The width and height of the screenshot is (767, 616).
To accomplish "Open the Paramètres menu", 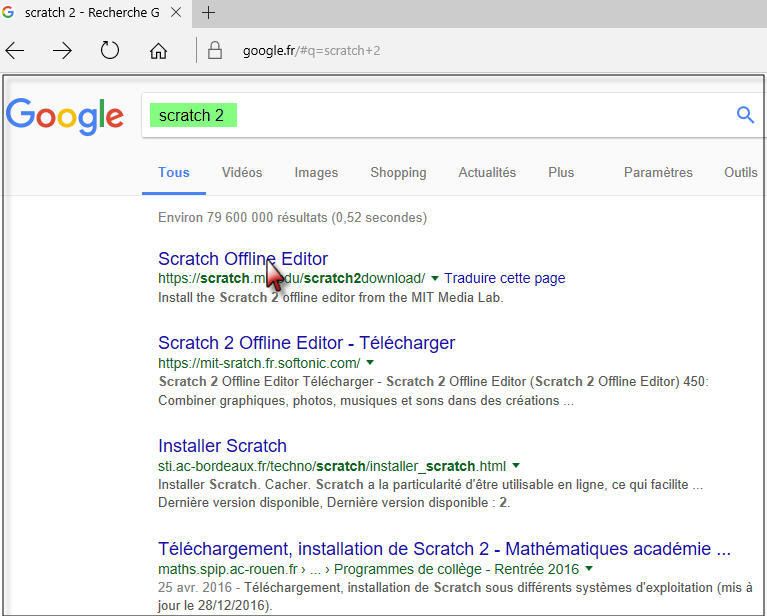I will tap(658, 173).
